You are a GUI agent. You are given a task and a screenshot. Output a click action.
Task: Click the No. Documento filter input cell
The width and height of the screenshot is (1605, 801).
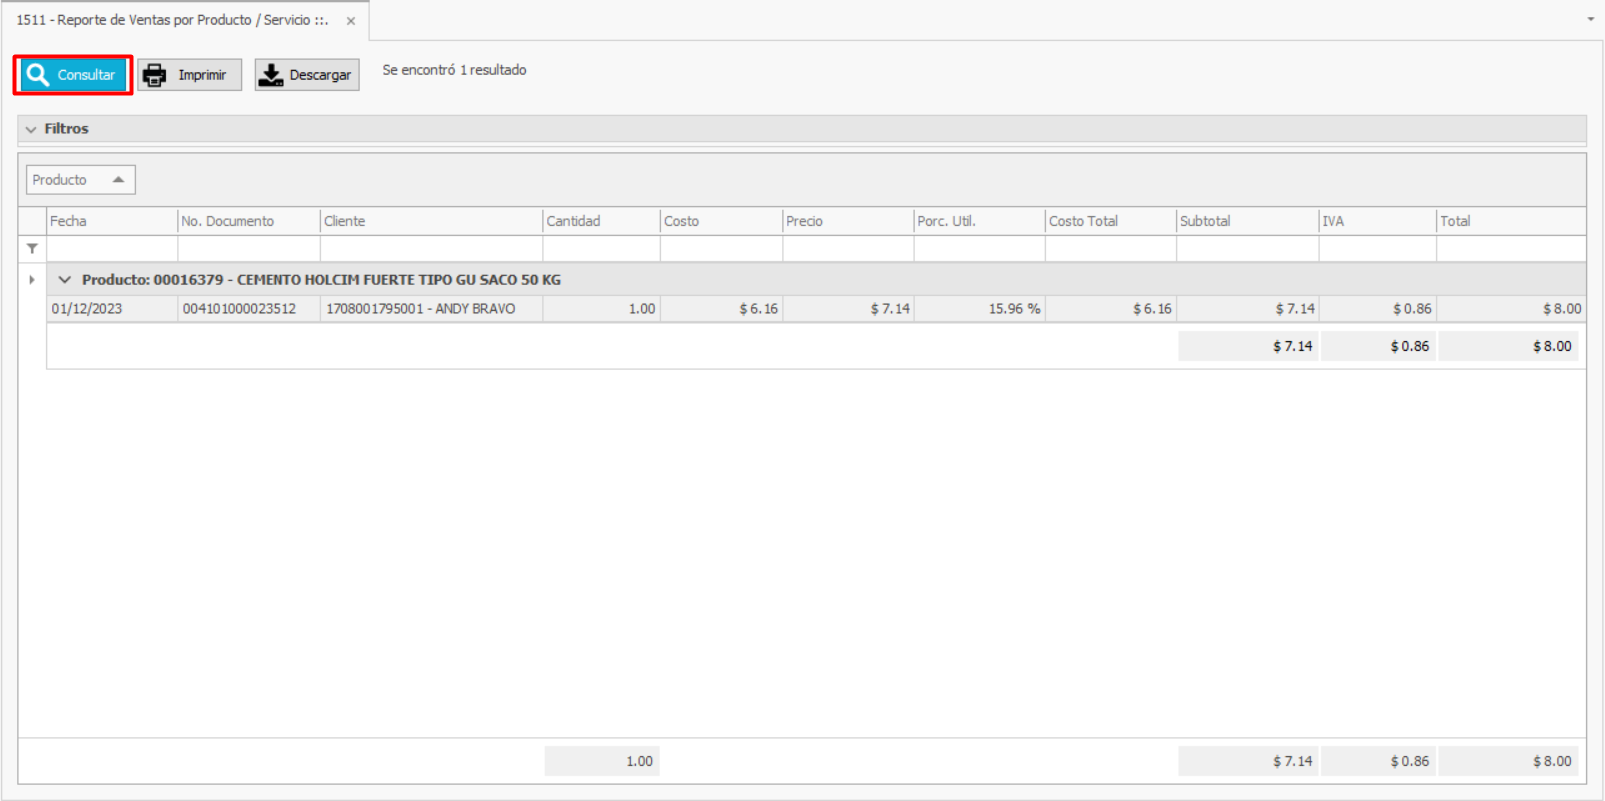(x=249, y=249)
